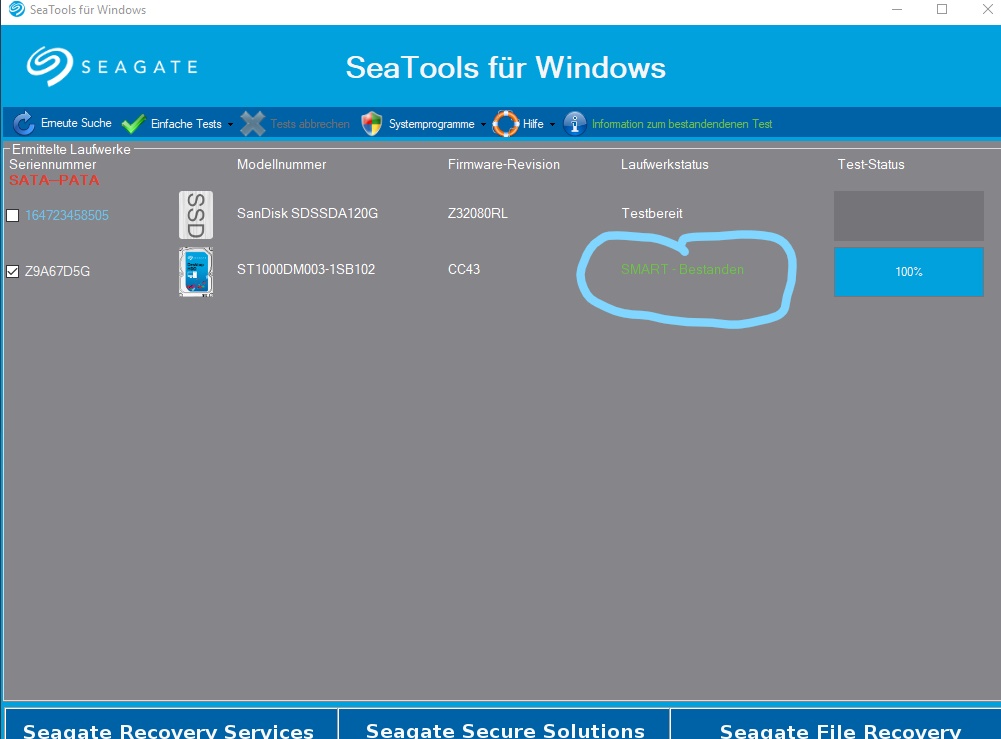Screen dimensions: 1001x739
Task: Expand the Hilfe dropdown arrow
Action: coord(552,124)
